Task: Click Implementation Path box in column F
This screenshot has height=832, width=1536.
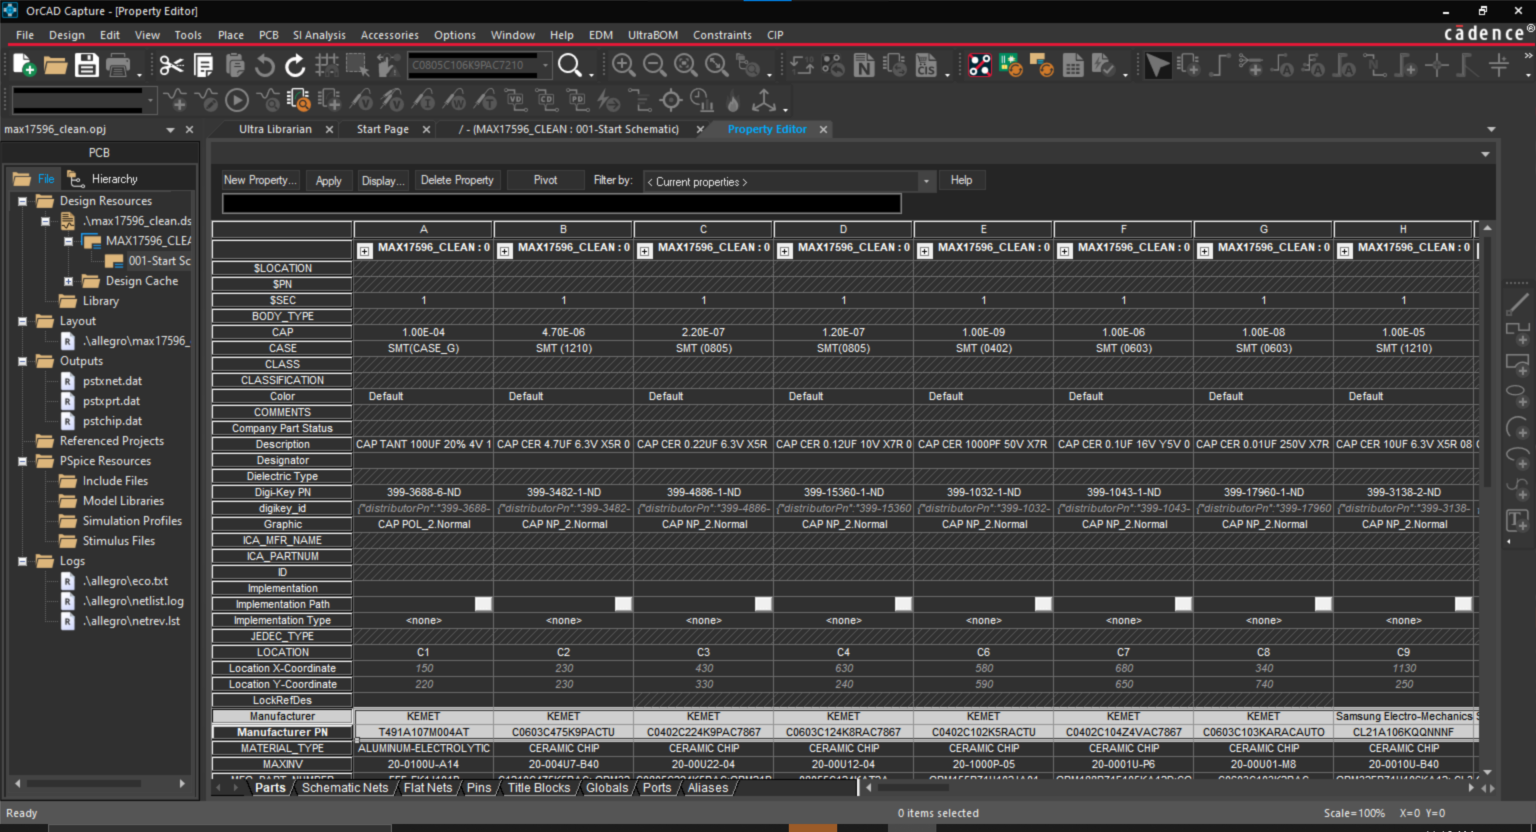Action: [x=1183, y=604]
